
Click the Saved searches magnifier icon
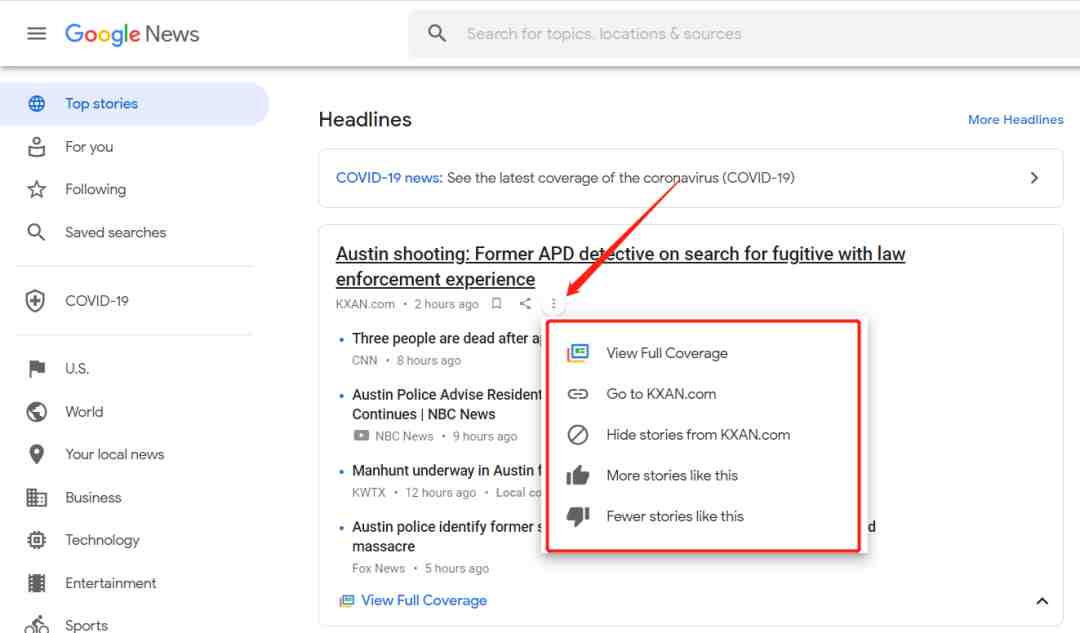pyautogui.click(x=36, y=233)
